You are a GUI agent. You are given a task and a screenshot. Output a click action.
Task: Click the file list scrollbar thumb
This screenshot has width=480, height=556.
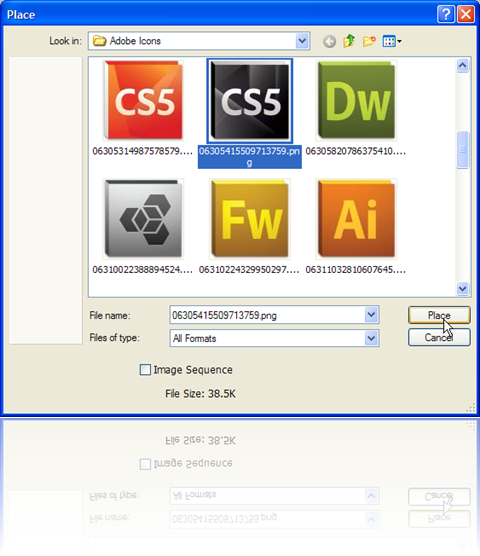[462, 150]
